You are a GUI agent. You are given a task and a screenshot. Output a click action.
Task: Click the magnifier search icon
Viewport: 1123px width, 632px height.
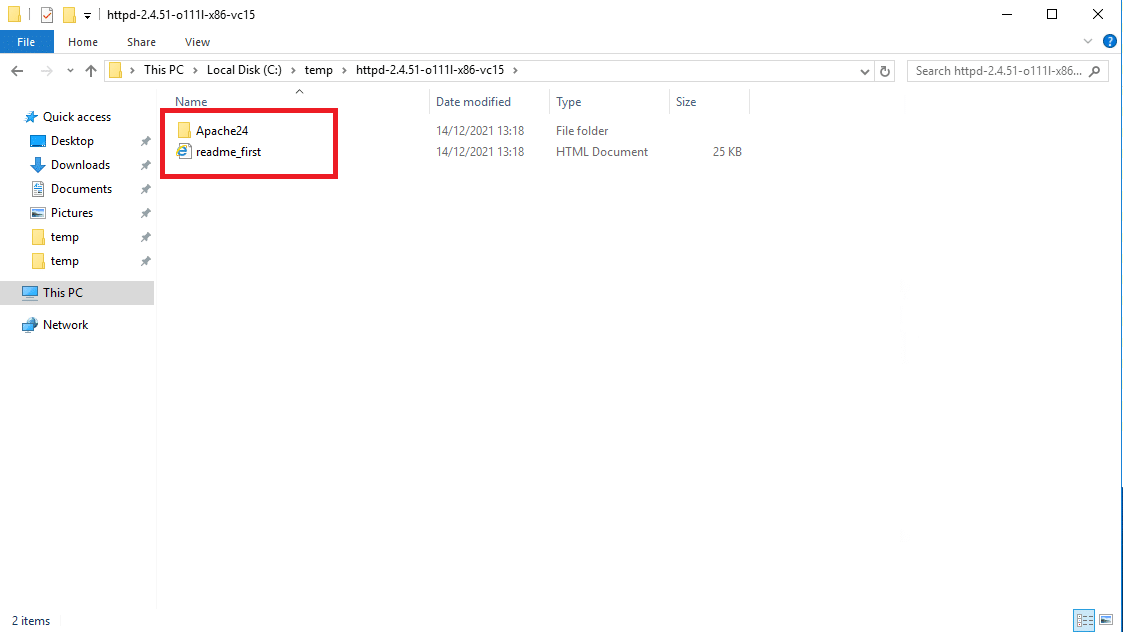pos(1094,71)
